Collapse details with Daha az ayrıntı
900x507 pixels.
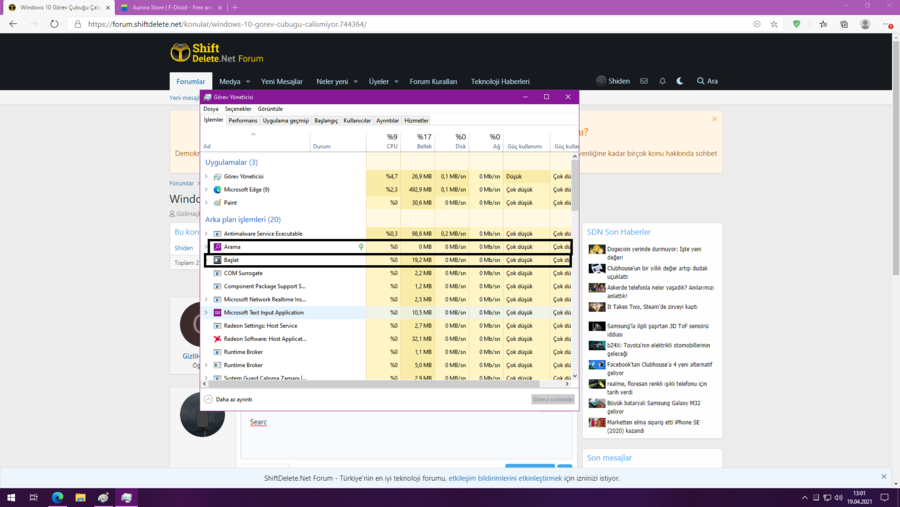click(x=228, y=399)
